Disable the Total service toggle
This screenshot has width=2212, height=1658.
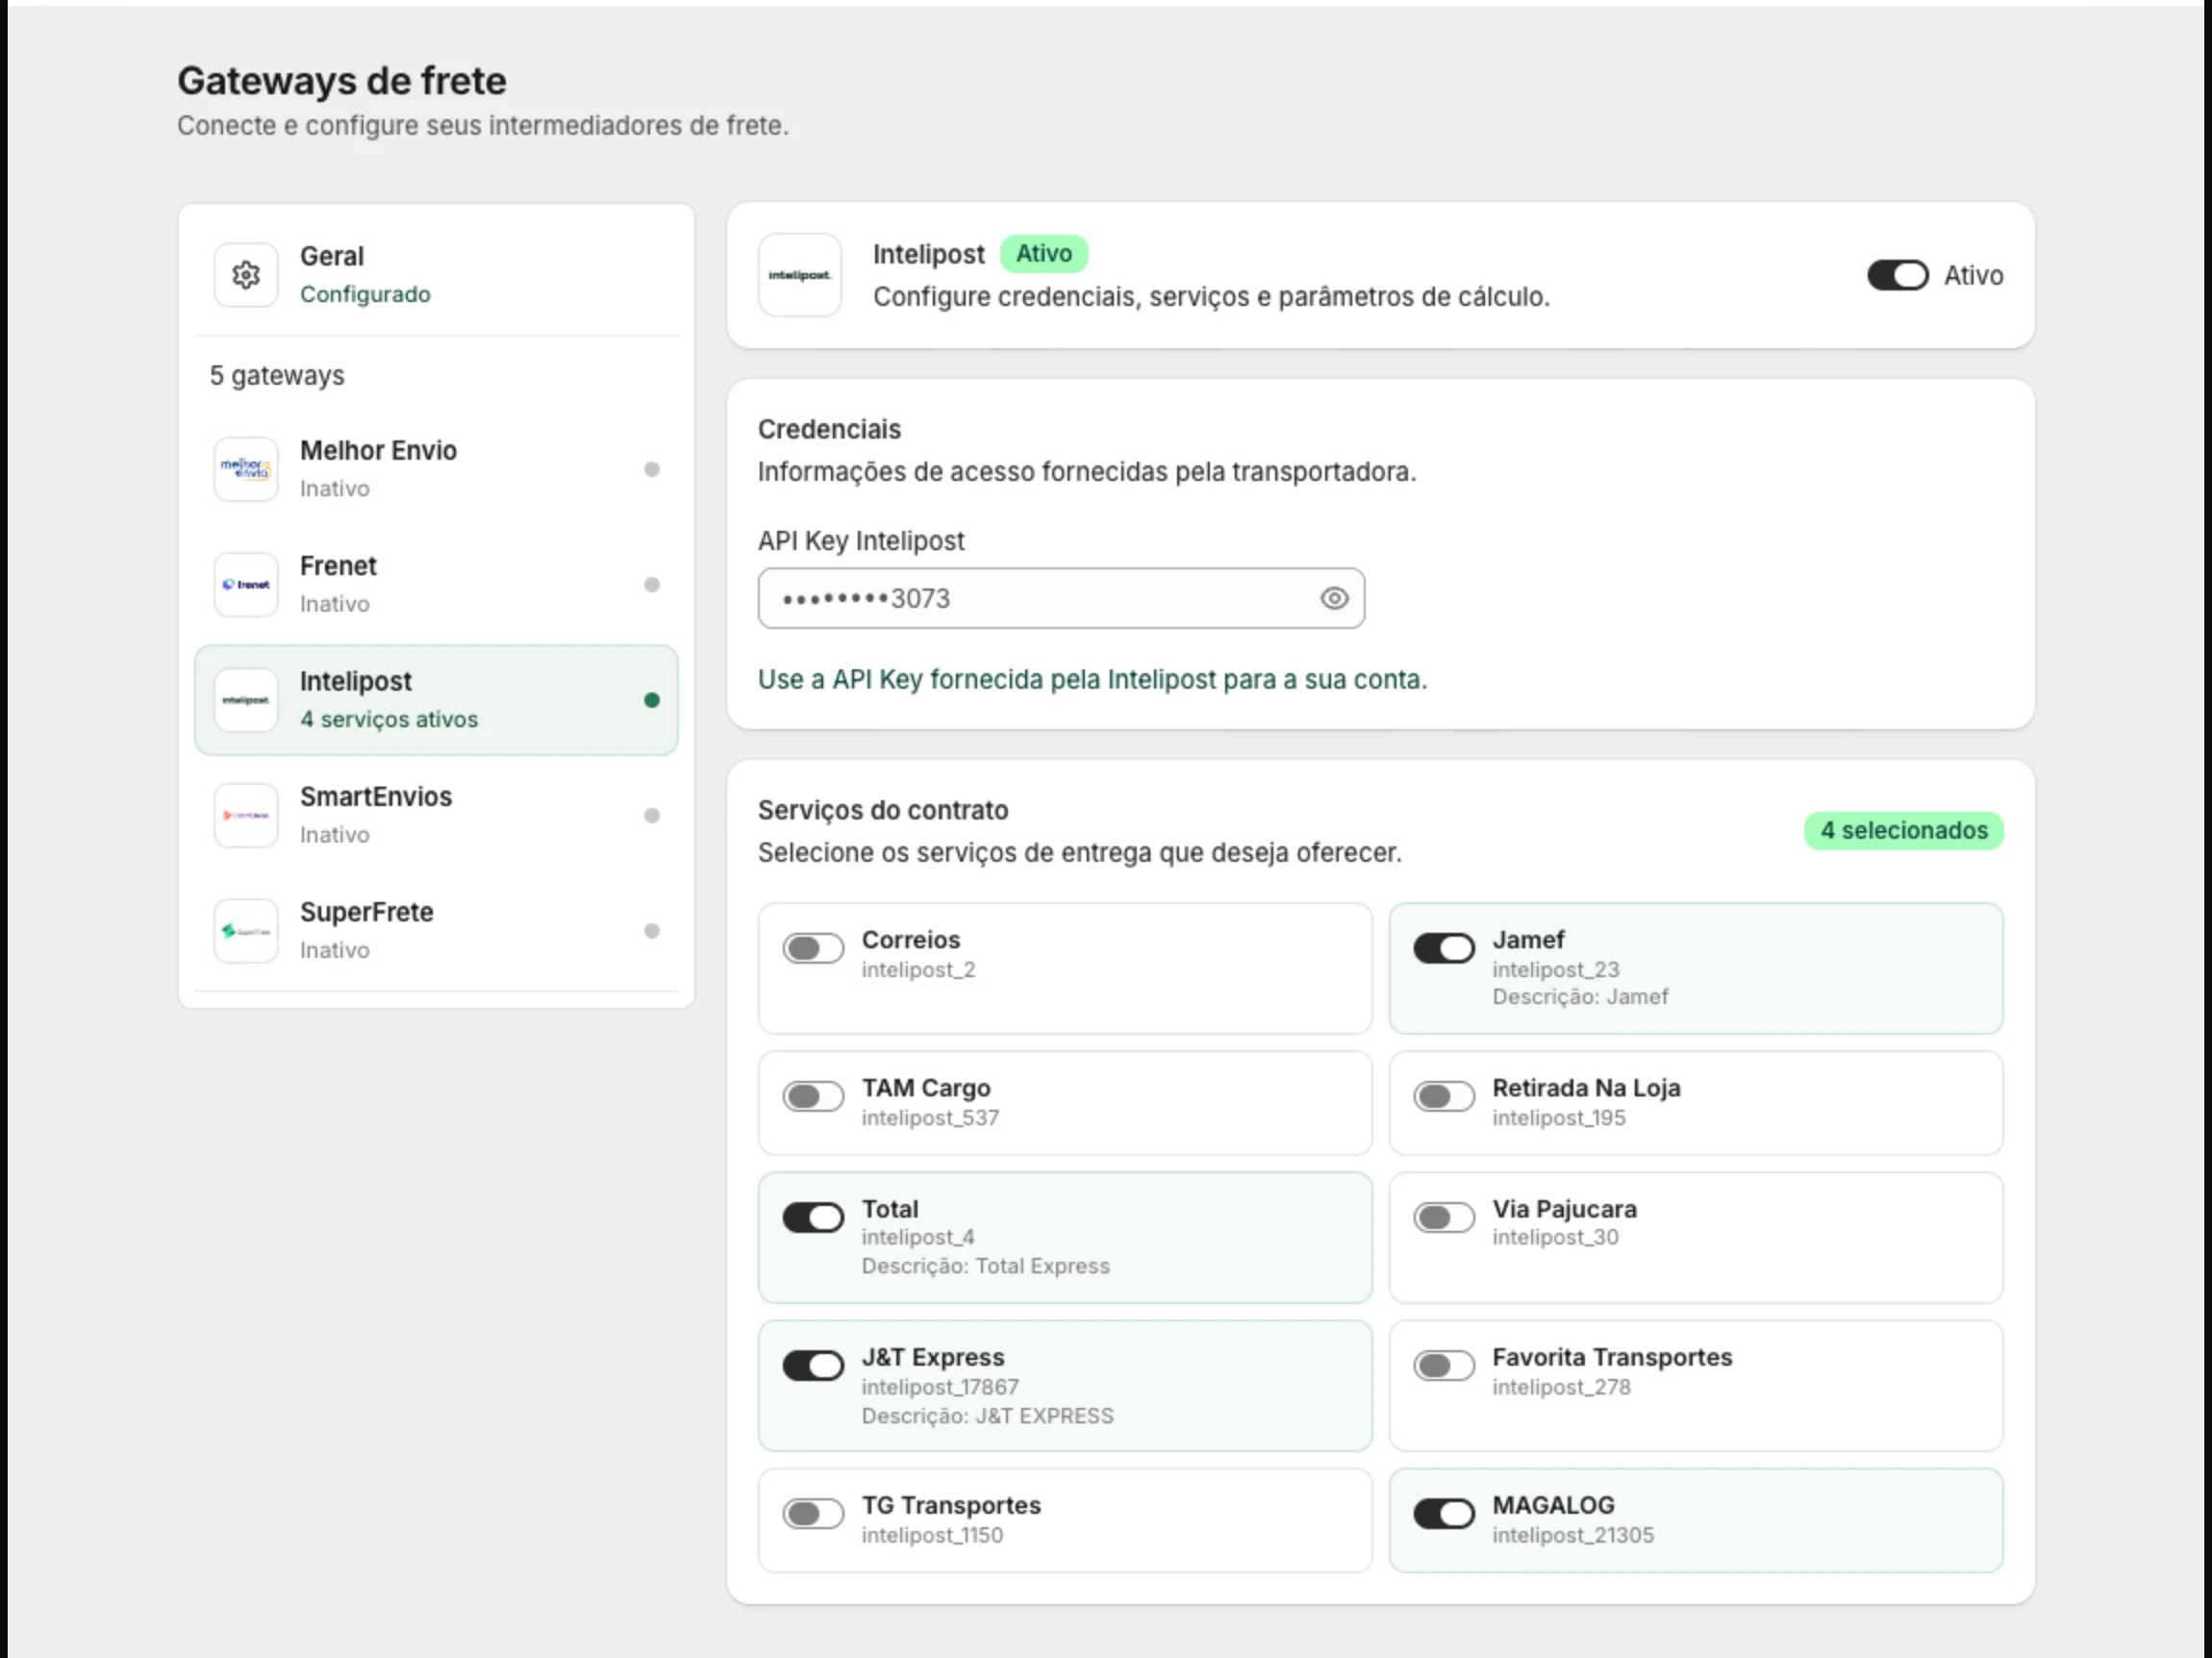point(813,1217)
